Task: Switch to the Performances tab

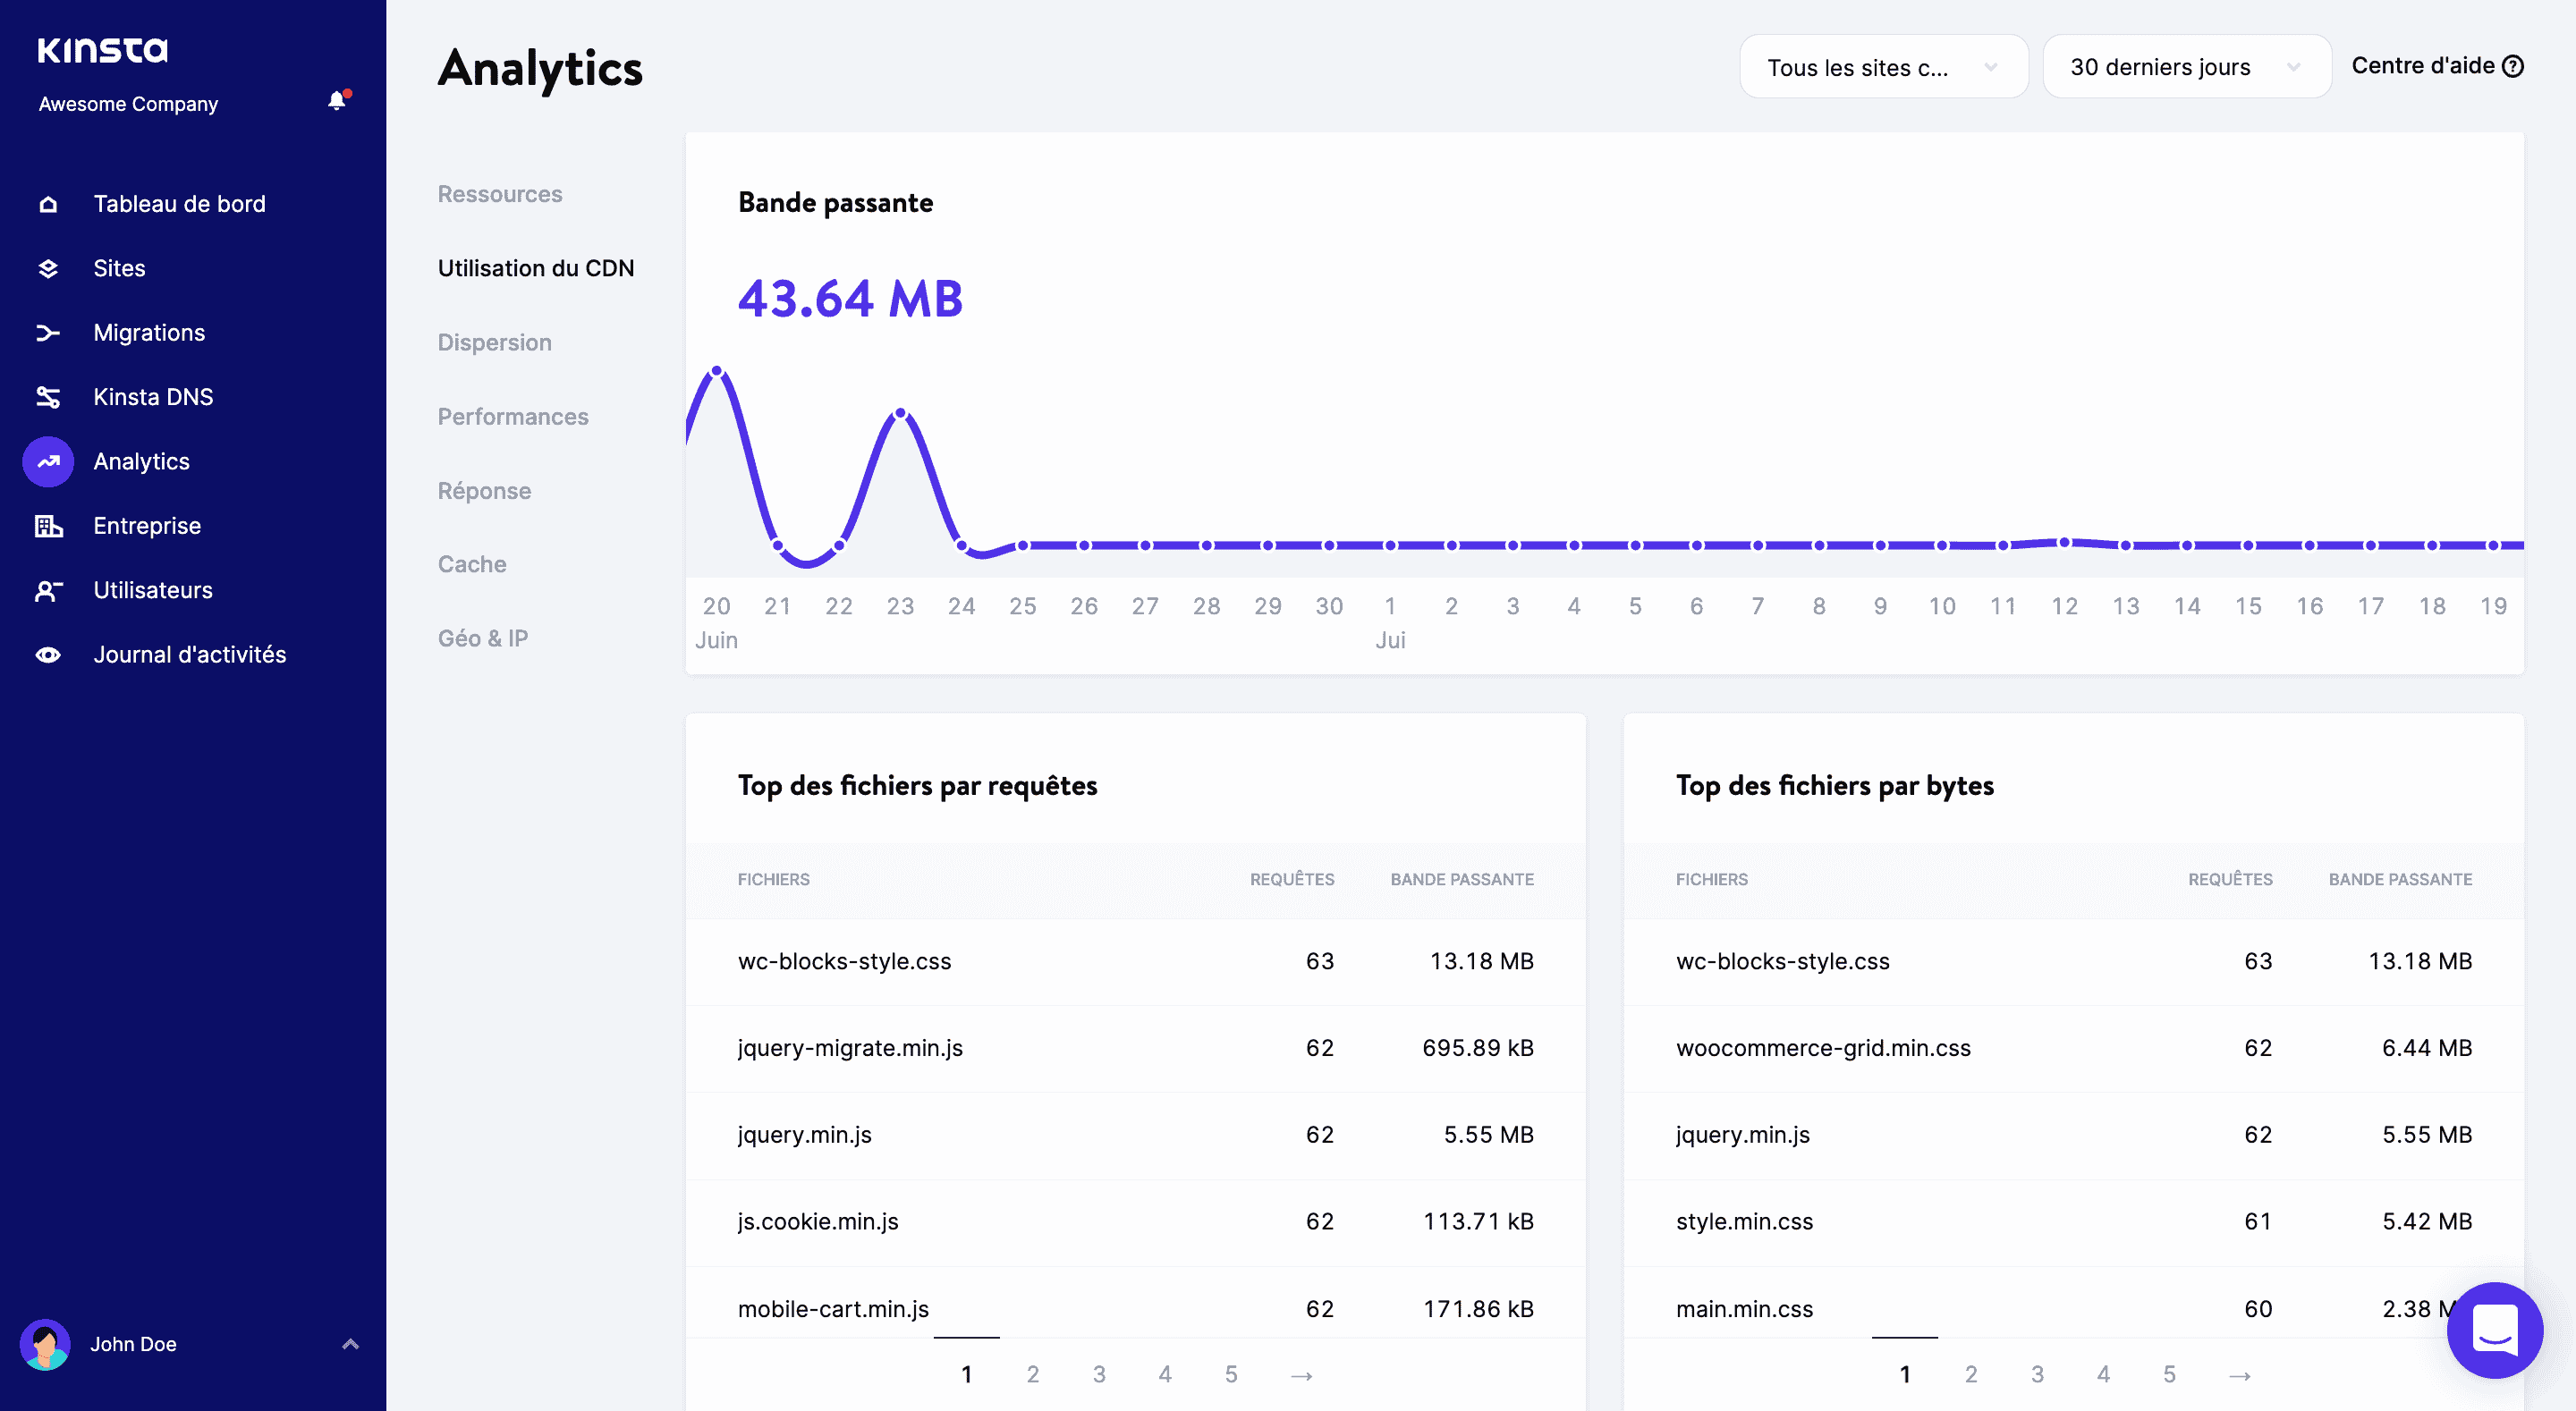Action: [513, 417]
